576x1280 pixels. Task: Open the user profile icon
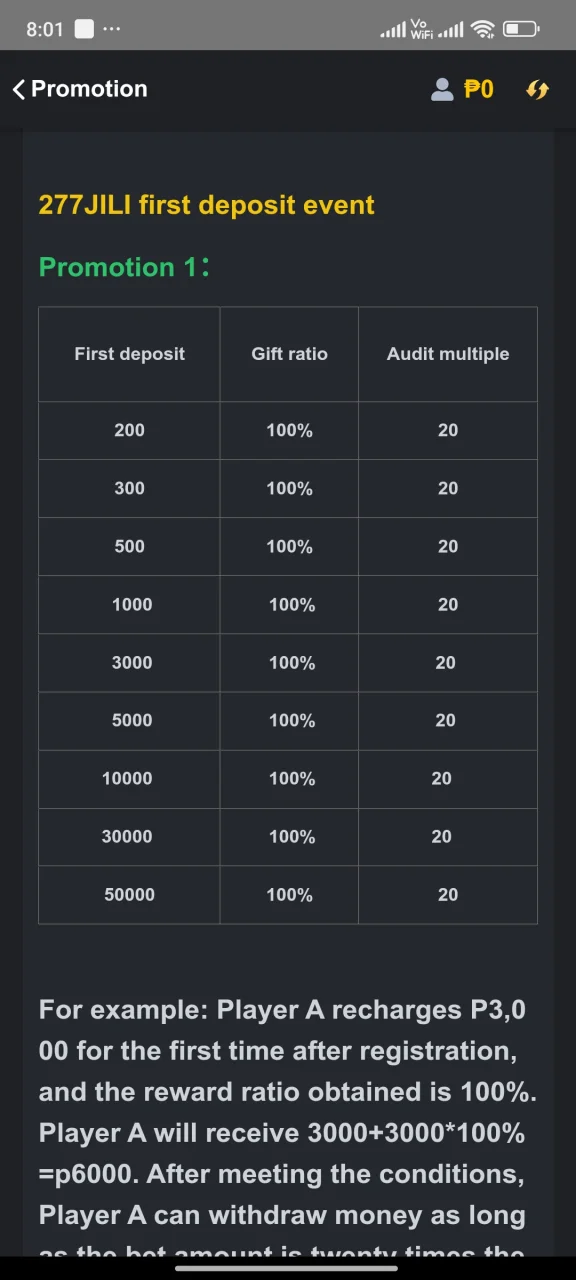(x=442, y=89)
